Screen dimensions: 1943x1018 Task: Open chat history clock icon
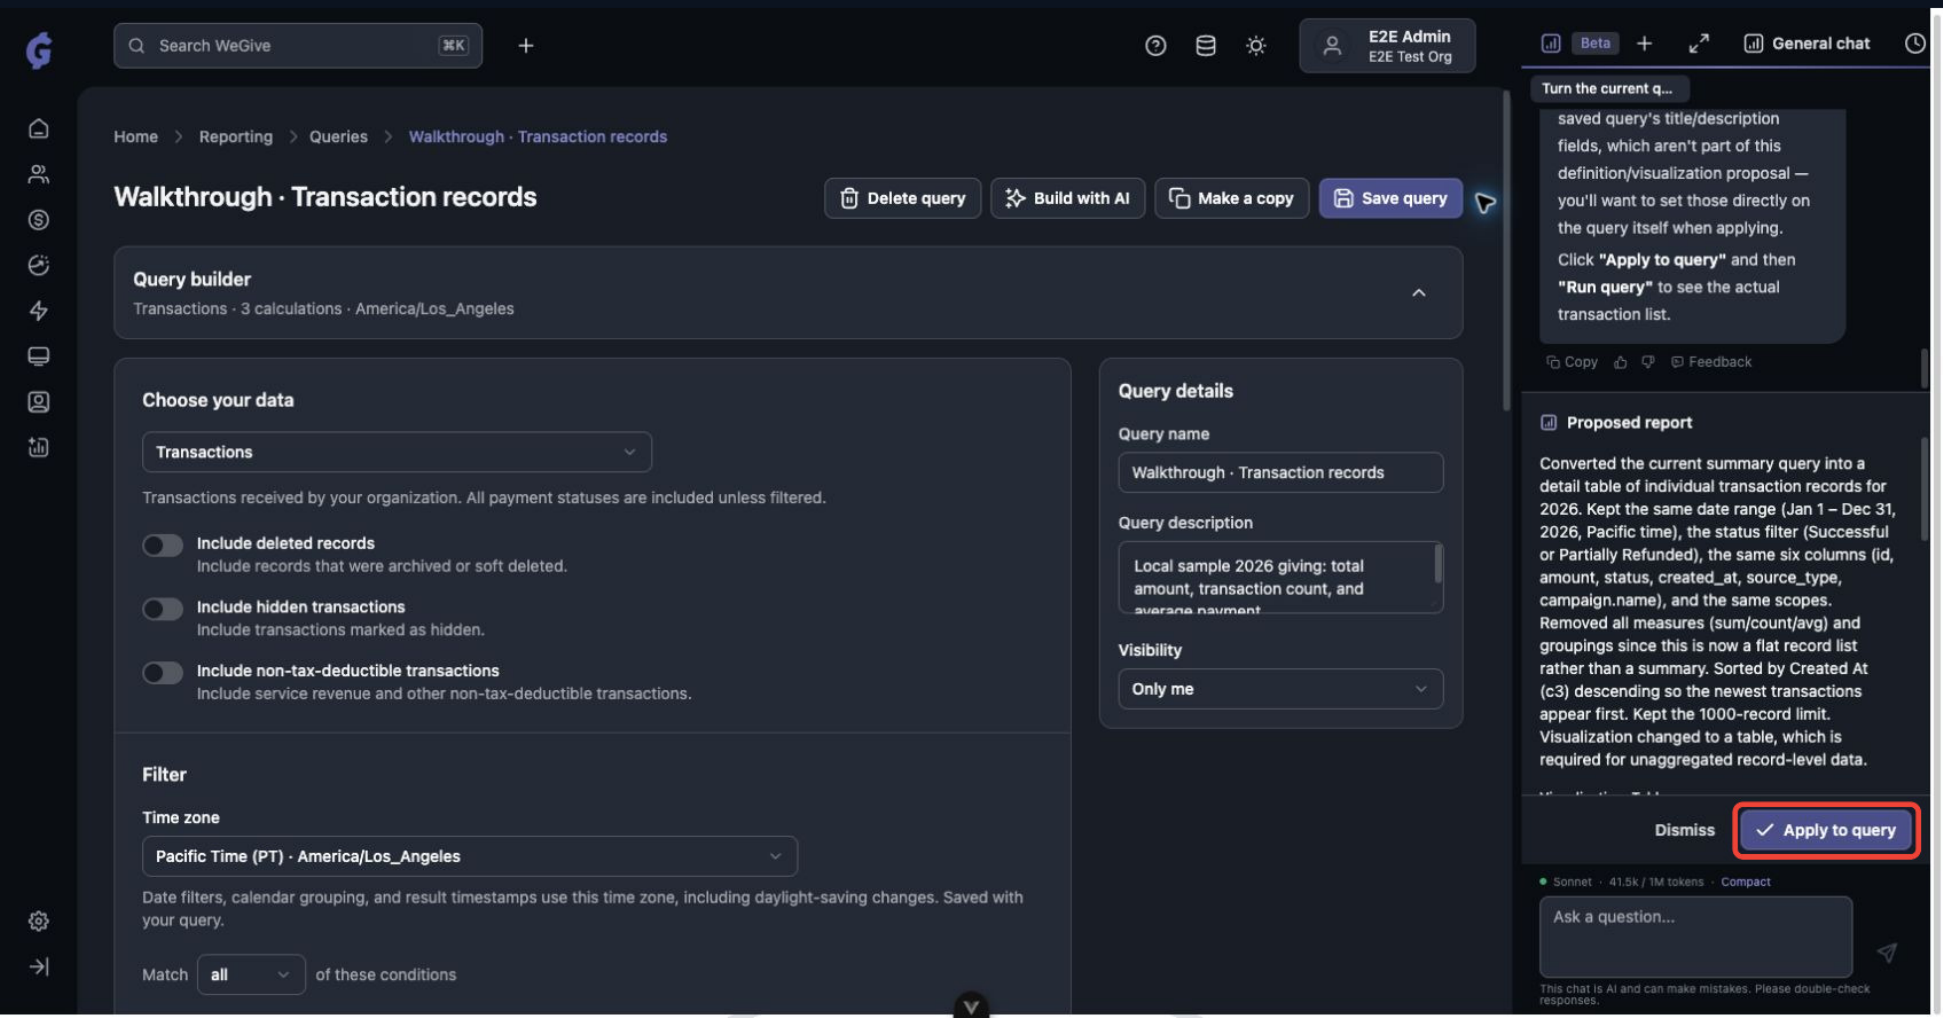1914,43
